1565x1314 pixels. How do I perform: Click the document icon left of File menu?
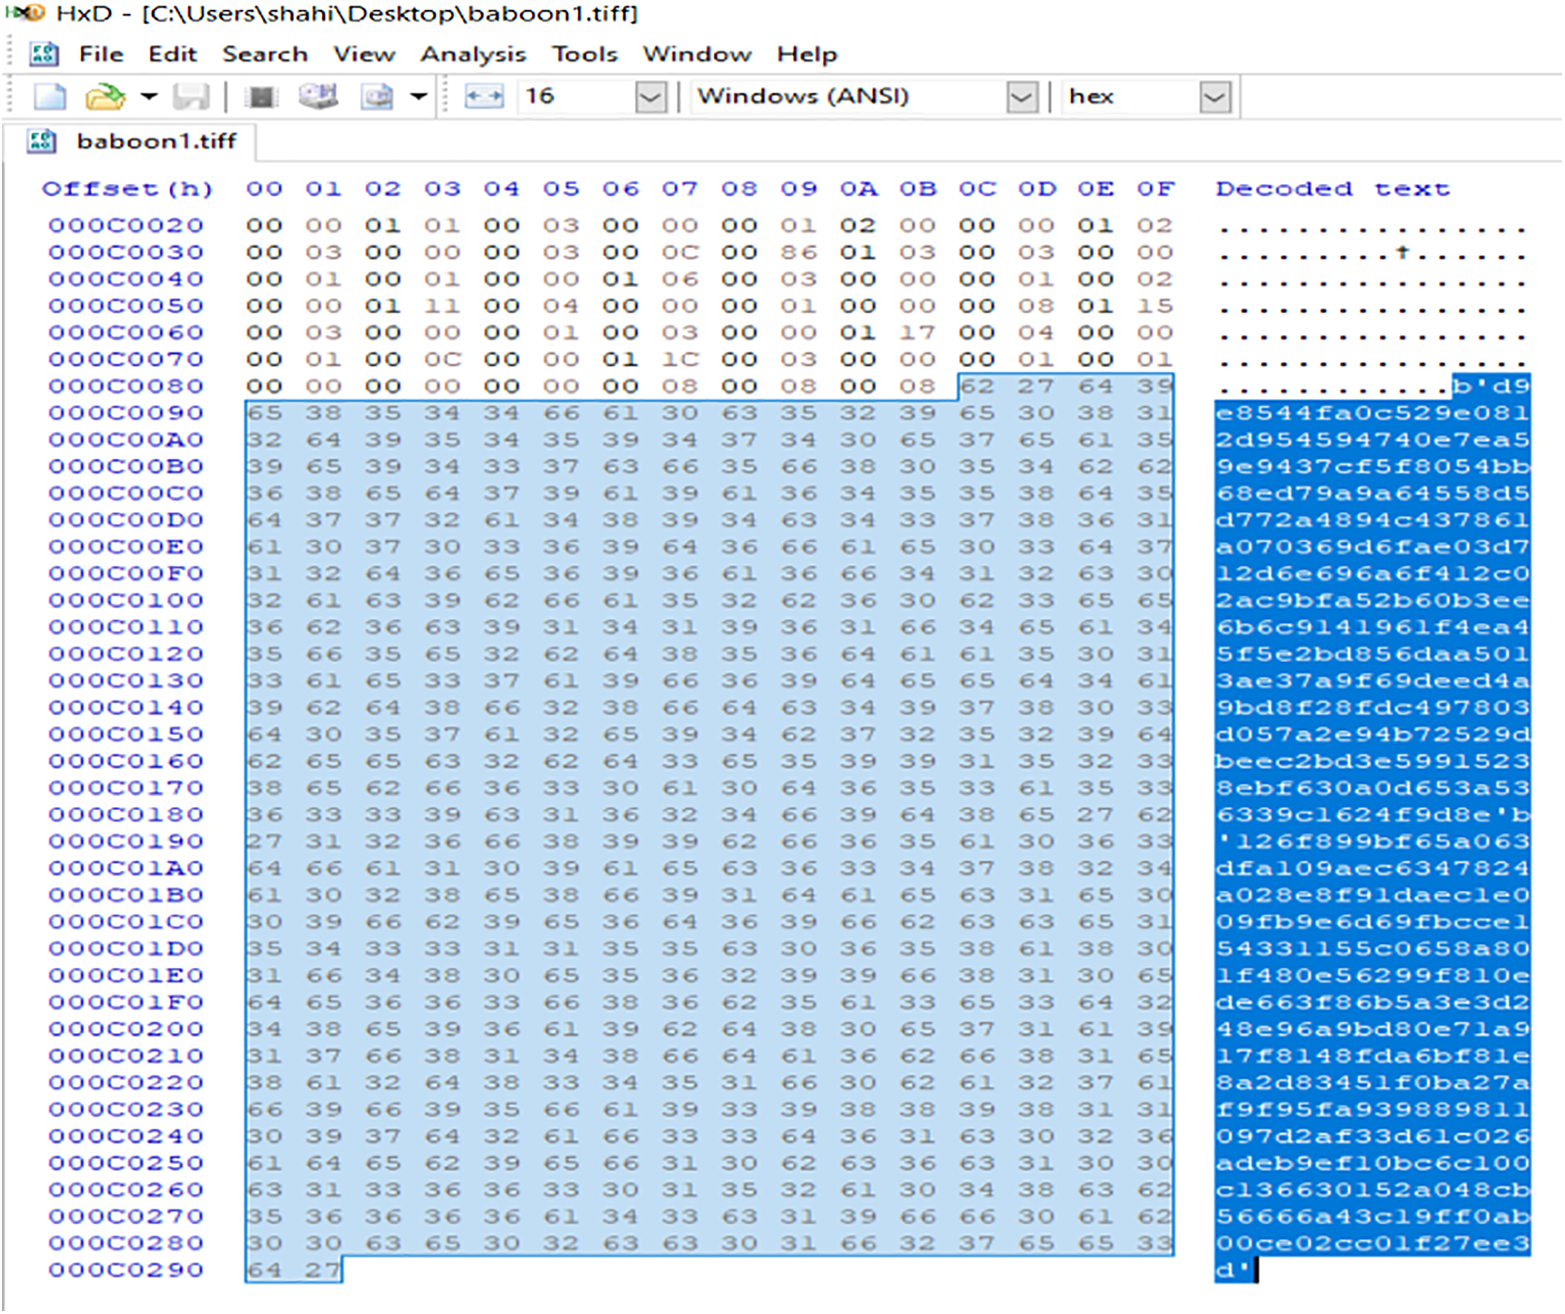pyautogui.click(x=43, y=54)
